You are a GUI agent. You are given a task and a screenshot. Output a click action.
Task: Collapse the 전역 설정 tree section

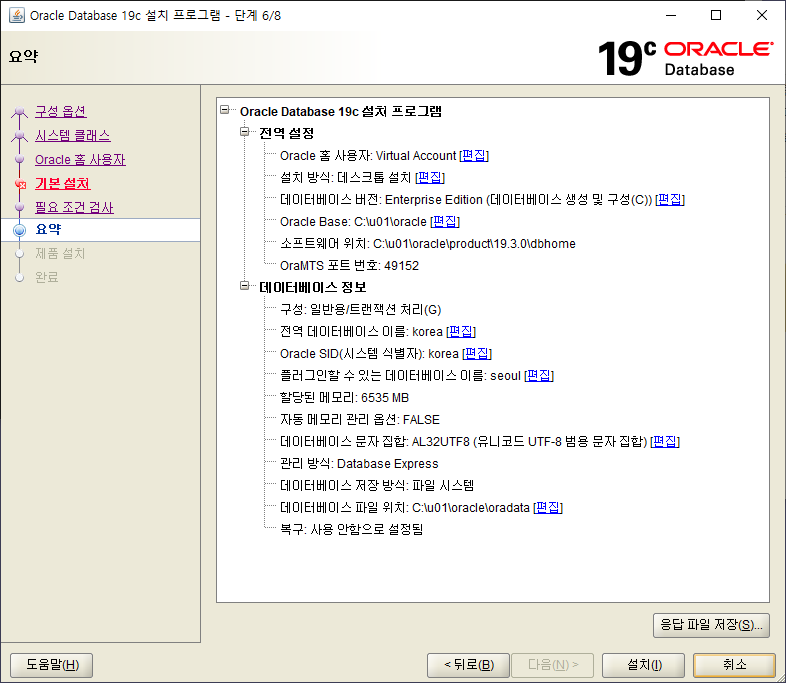click(x=245, y=132)
